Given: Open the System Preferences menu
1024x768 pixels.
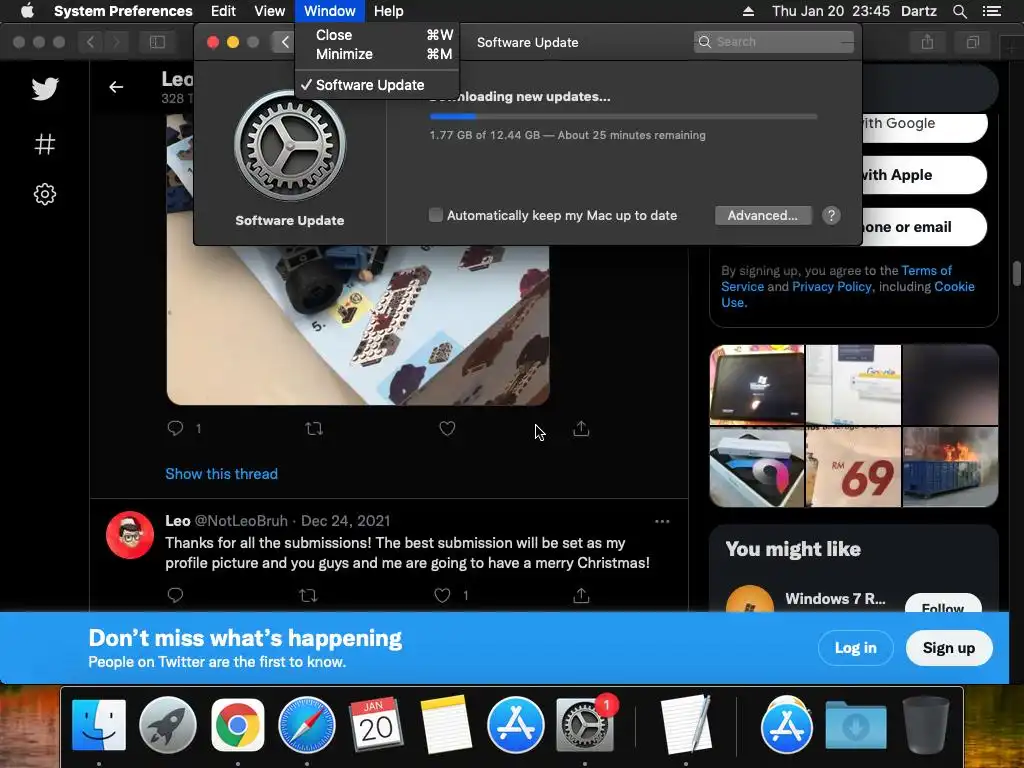Looking at the screenshot, I should pyautogui.click(x=123, y=11).
